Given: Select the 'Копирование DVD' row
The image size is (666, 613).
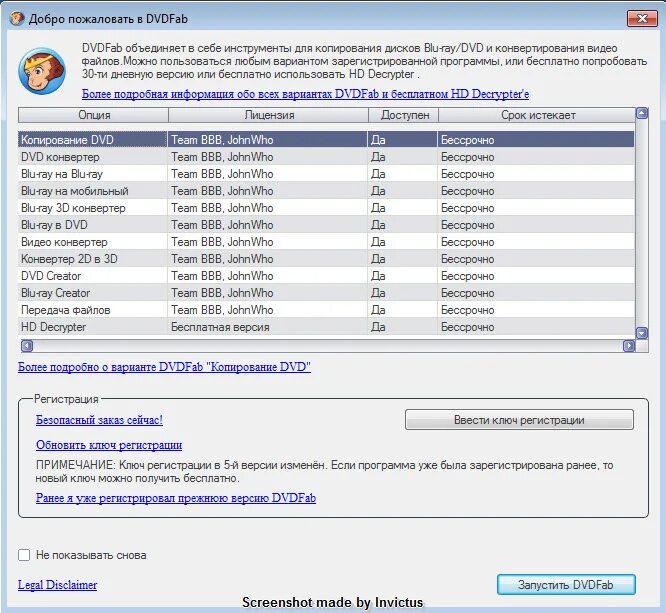Looking at the screenshot, I should [x=326, y=140].
